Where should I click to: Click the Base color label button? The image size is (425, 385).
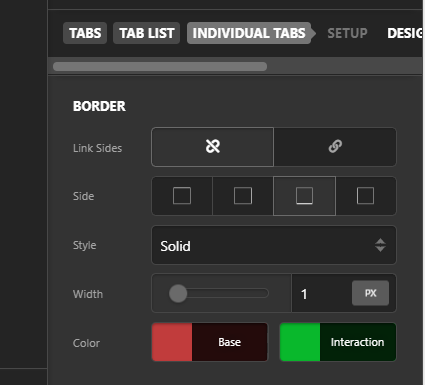click(230, 342)
